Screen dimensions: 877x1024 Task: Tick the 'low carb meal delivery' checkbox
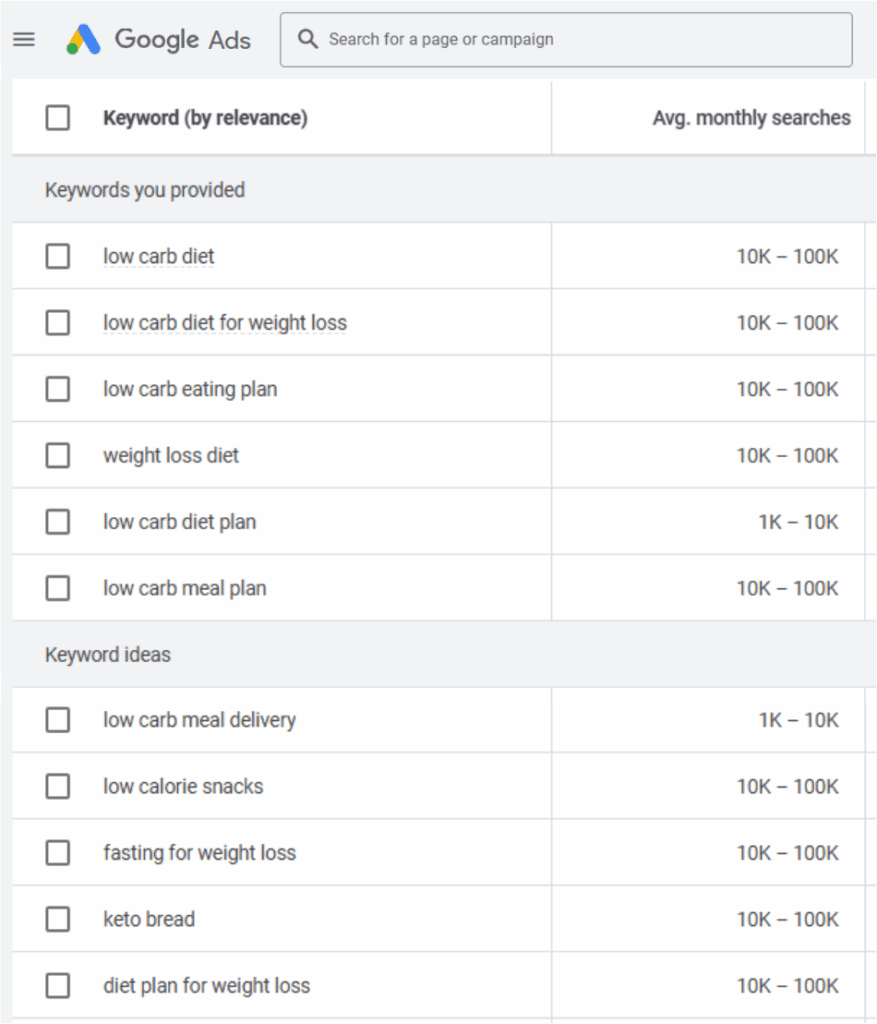(x=58, y=720)
